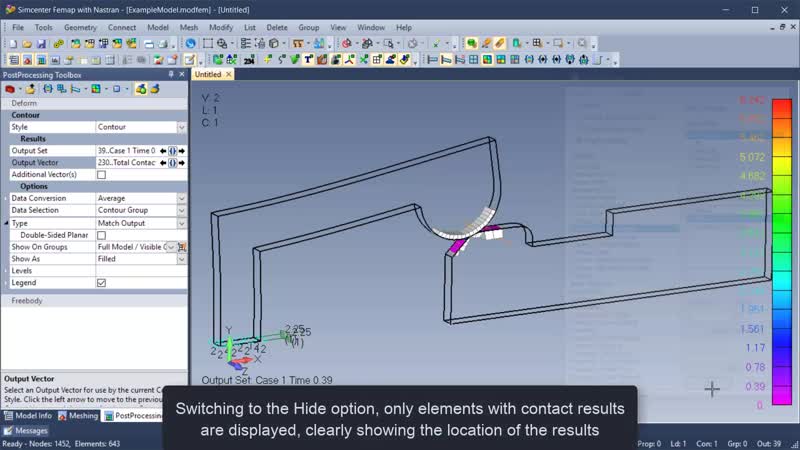Click the chain link icon
This screenshot has height=450, width=800.
(59, 44)
